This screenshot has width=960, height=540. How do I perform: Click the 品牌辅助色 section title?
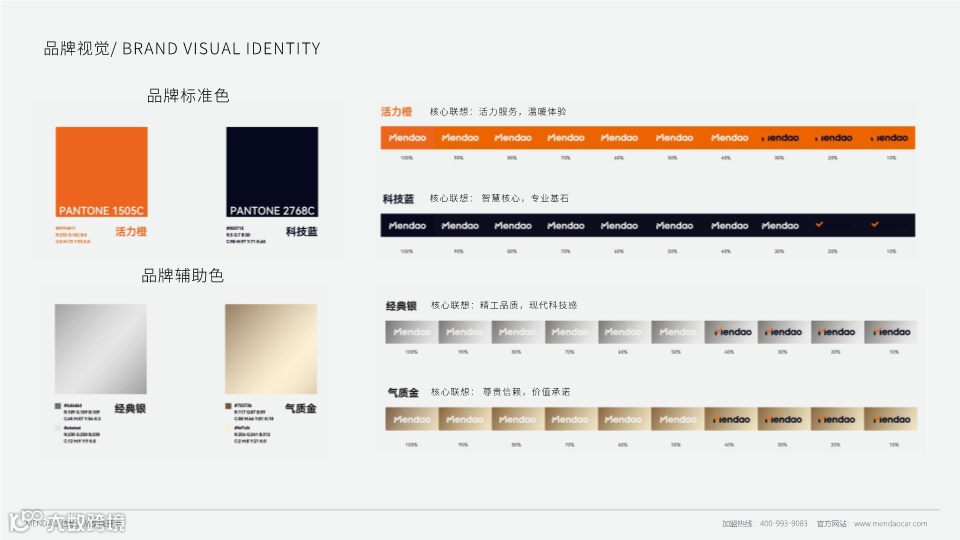[182, 276]
